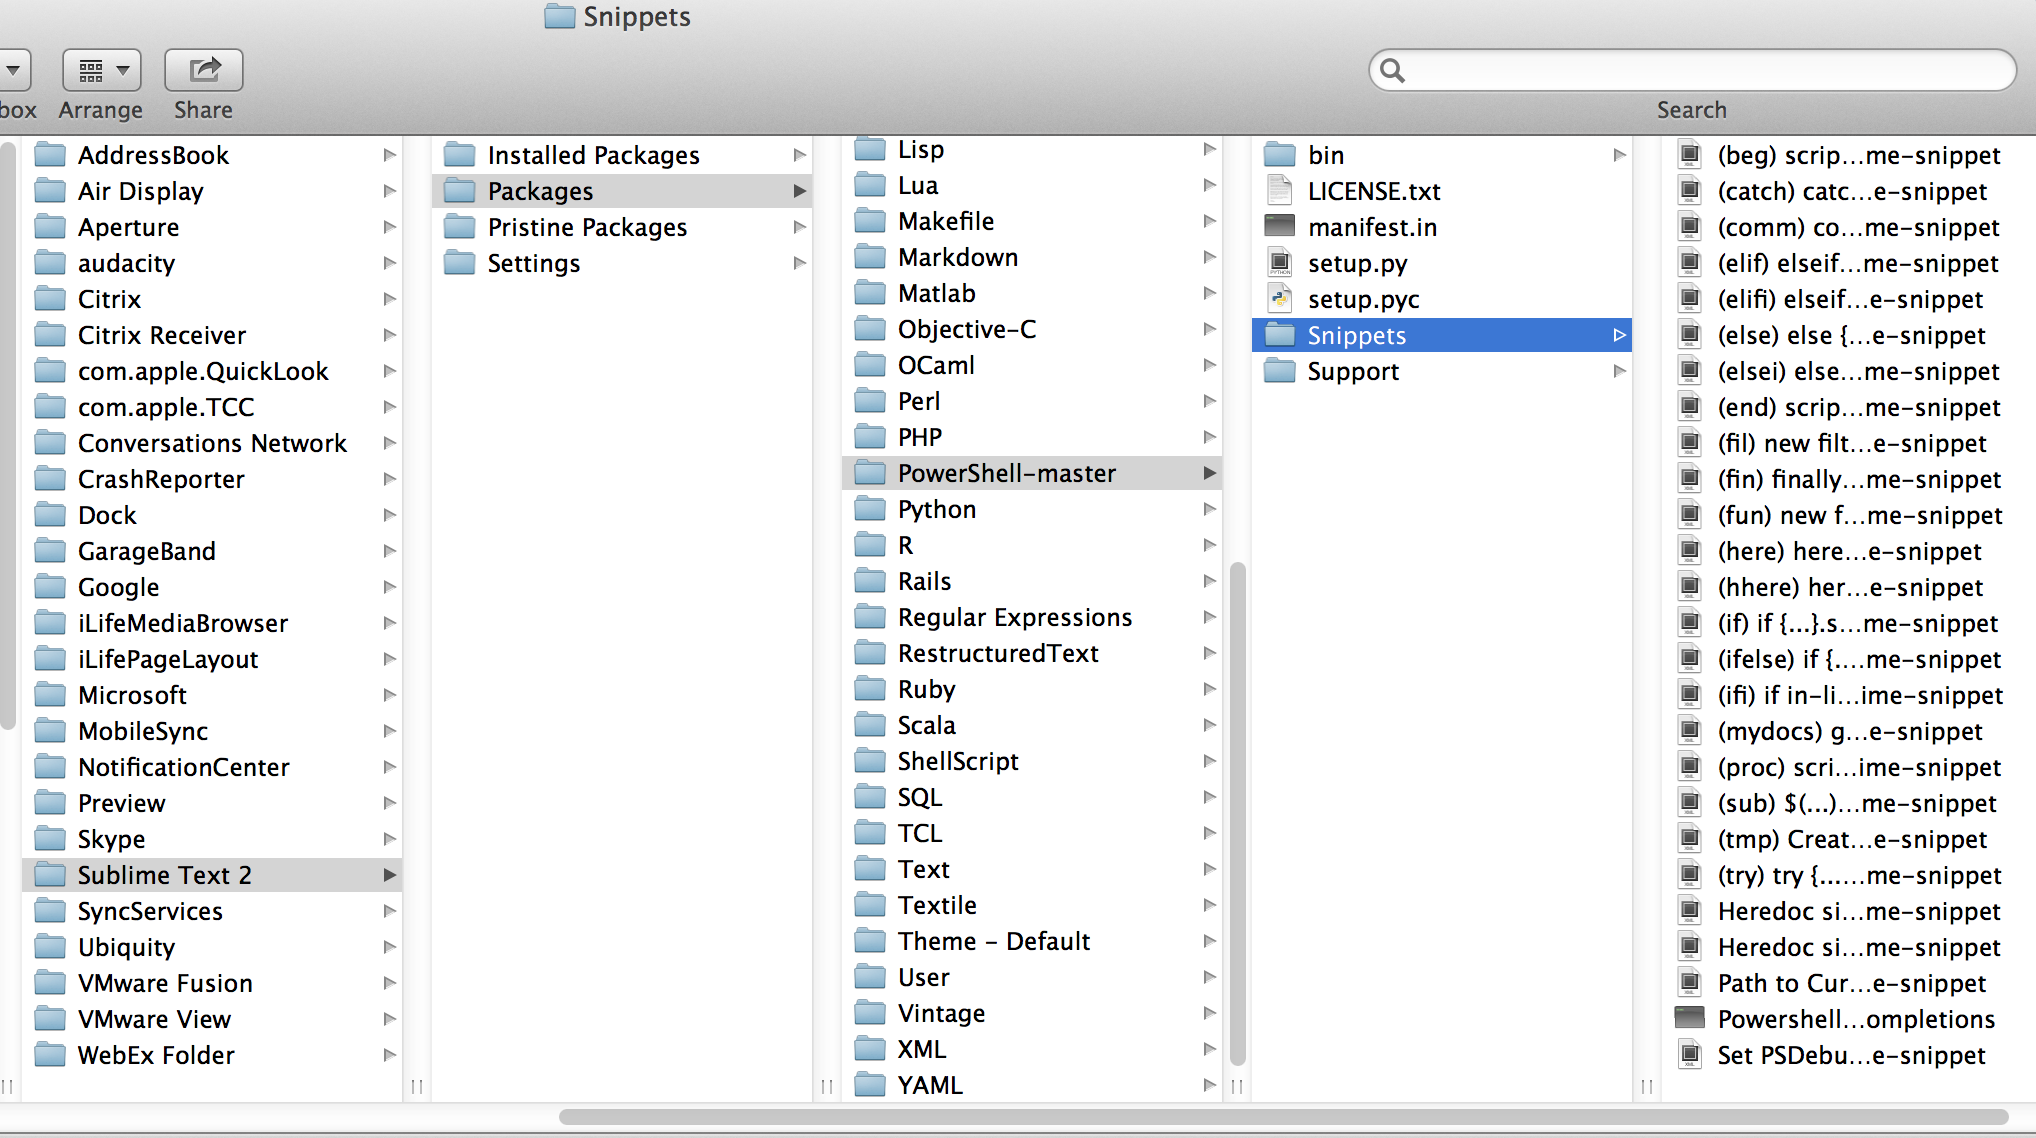Click the third column vertical scrollbar
2036x1138 pixels.
[x=1237, y=815]
